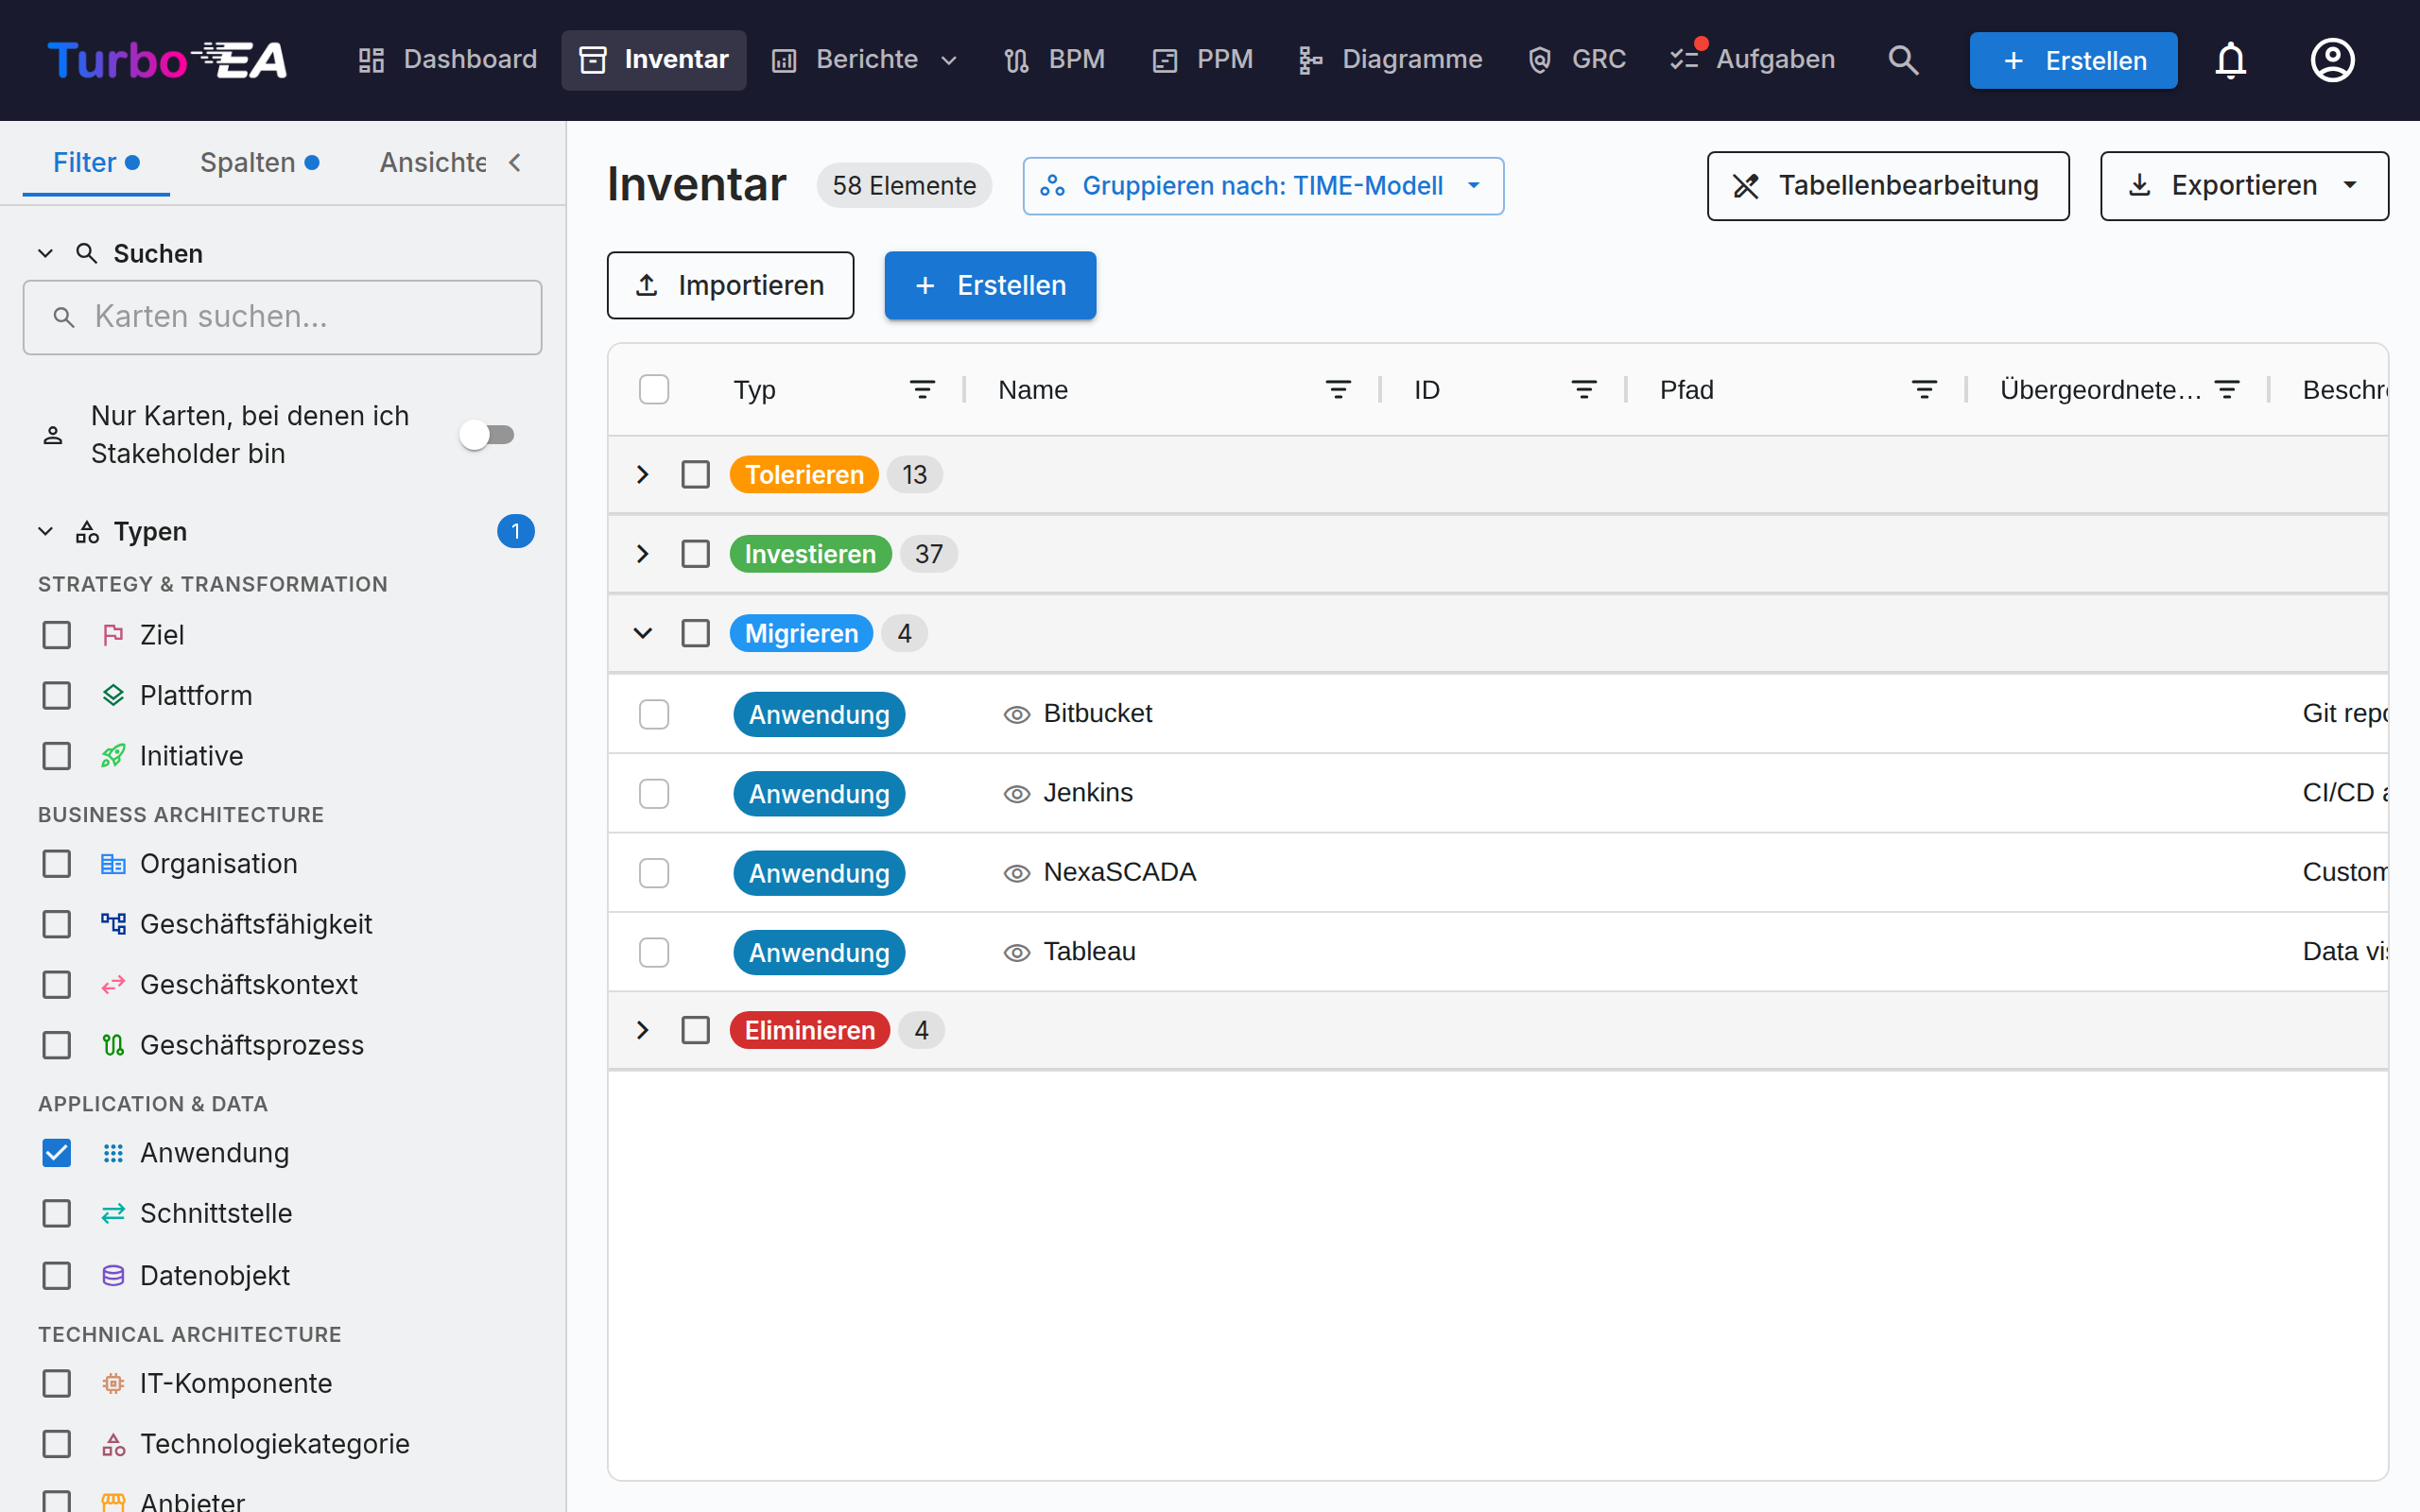
Task: Open the GRC navigation item
Action: (x=1577, y=60)
